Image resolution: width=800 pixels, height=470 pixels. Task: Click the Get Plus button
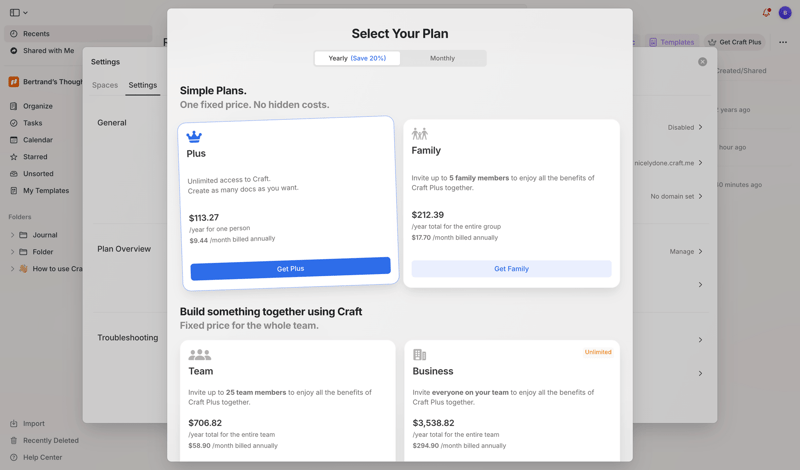click(x=290, y=268)
